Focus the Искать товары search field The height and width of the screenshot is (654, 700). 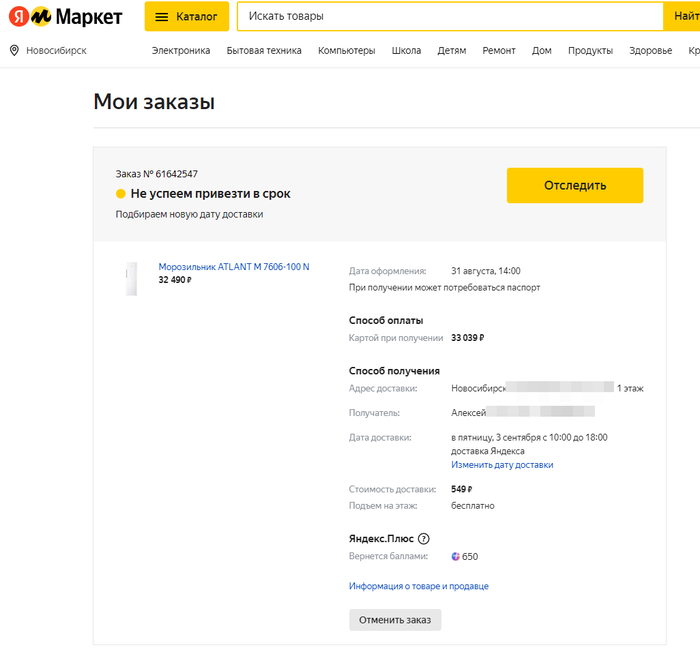(450, 17)
